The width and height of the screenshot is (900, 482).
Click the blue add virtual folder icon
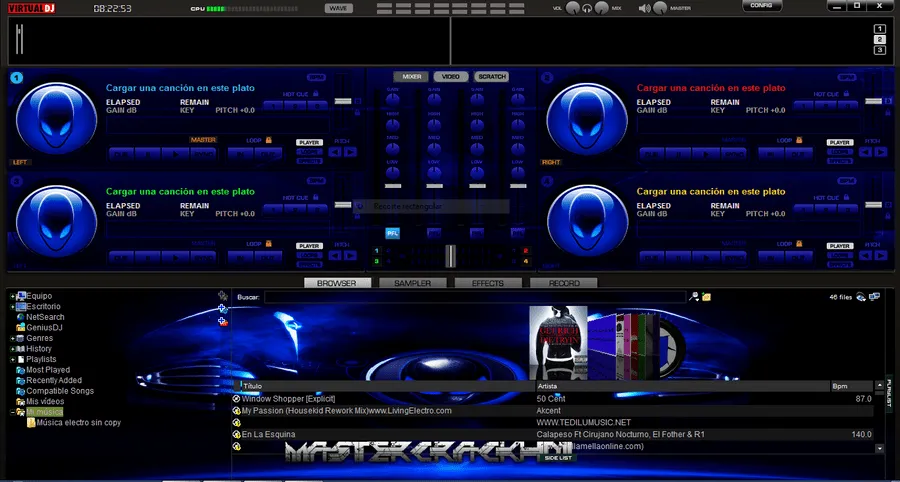pyautogui.click(x=223, y=309)
